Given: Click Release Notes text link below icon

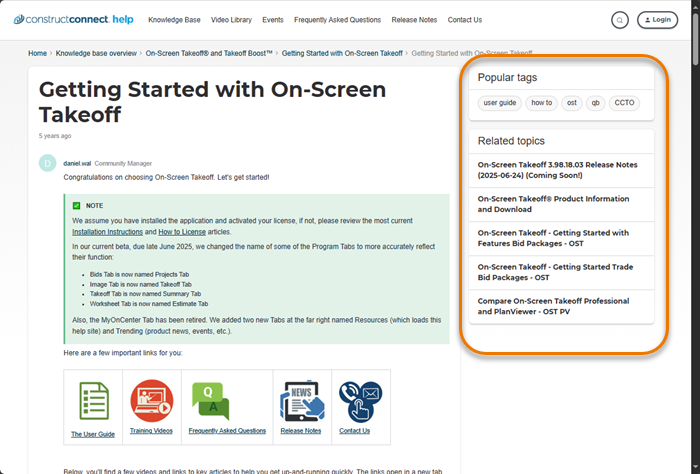Looking at the screenshot, I should (x=301, y=431).
